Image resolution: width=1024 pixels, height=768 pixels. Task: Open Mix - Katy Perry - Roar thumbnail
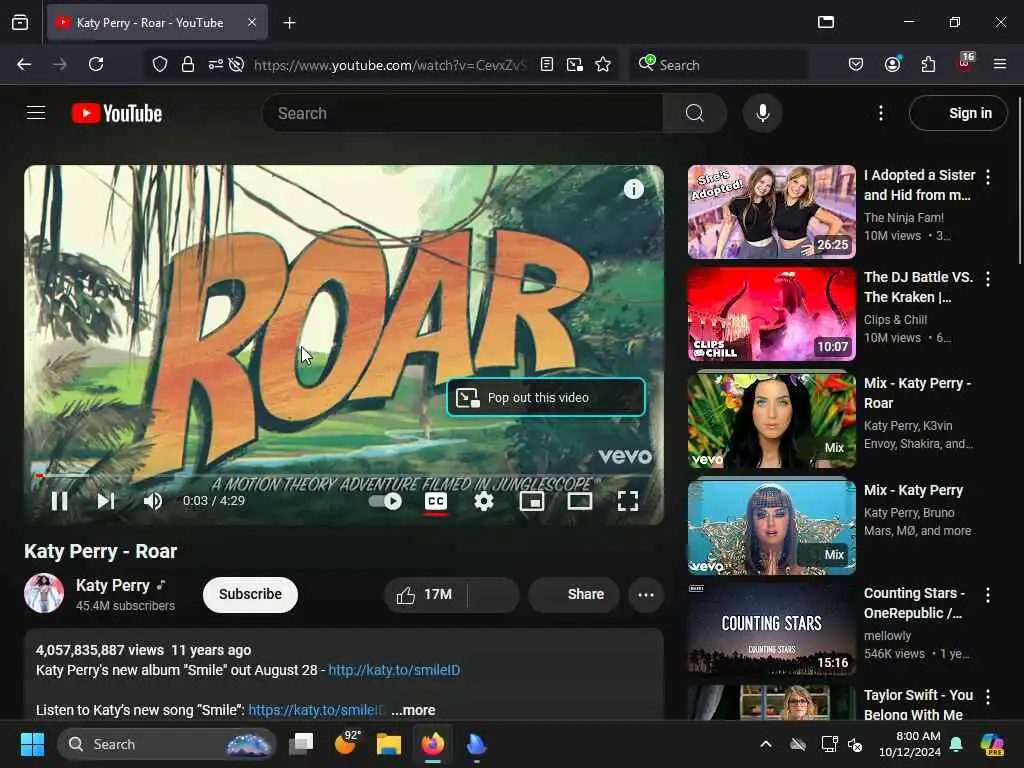(771, 420)
